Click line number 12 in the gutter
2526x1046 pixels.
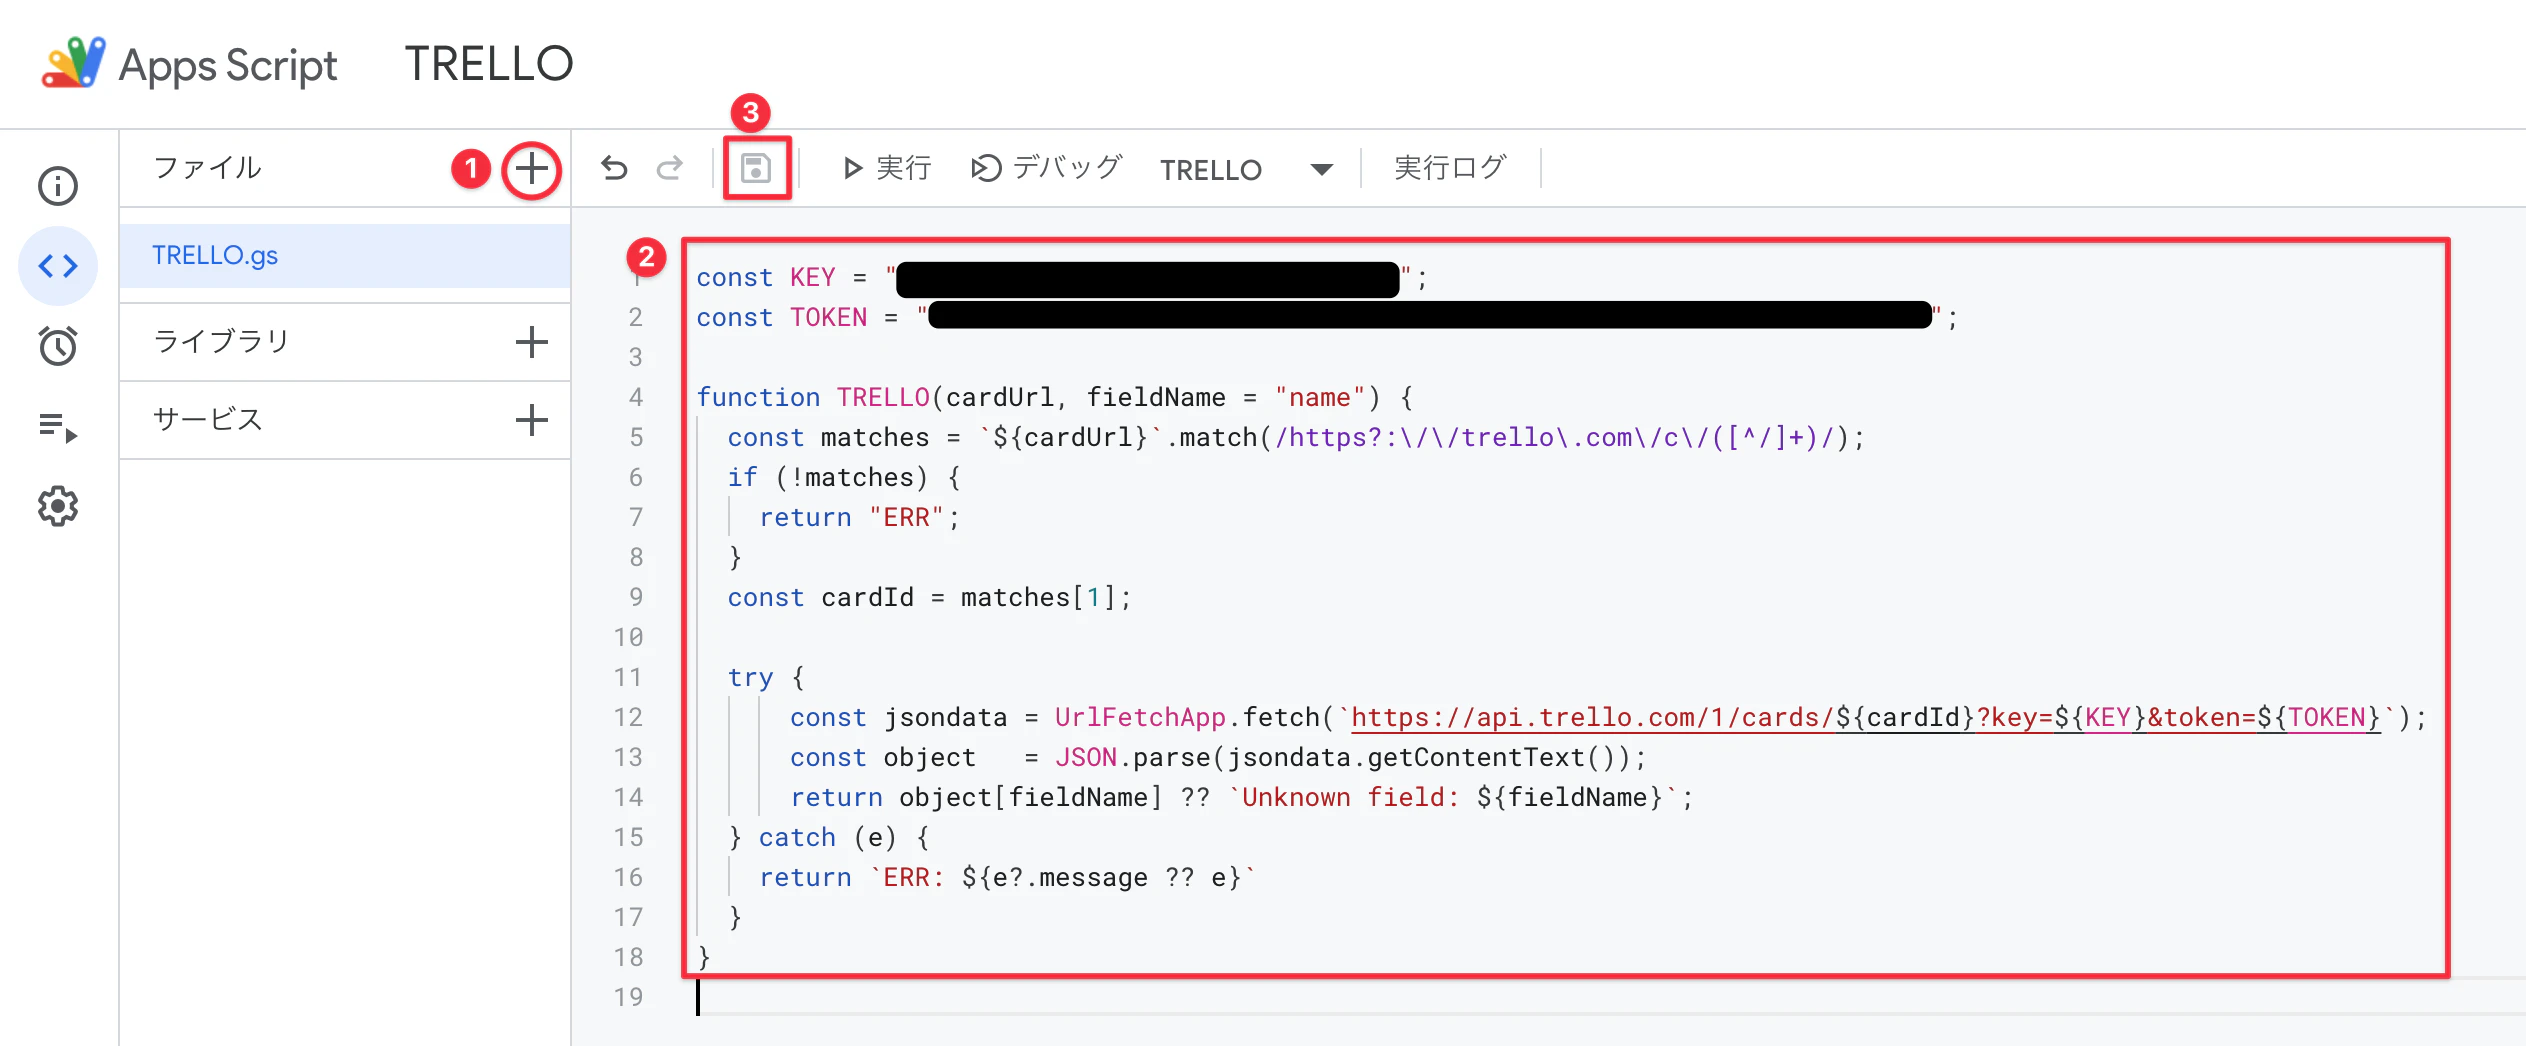[x=628, y=717]
